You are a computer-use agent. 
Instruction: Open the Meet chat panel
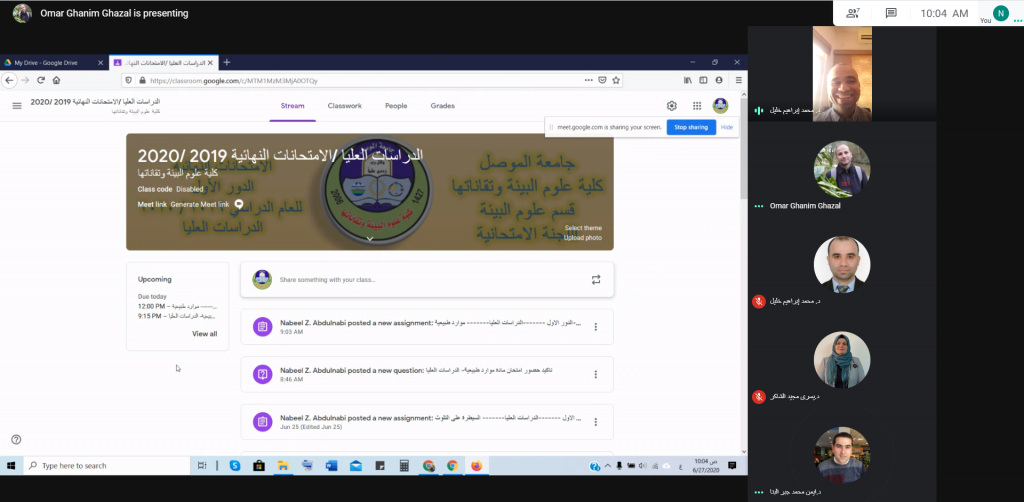point(891,13)
